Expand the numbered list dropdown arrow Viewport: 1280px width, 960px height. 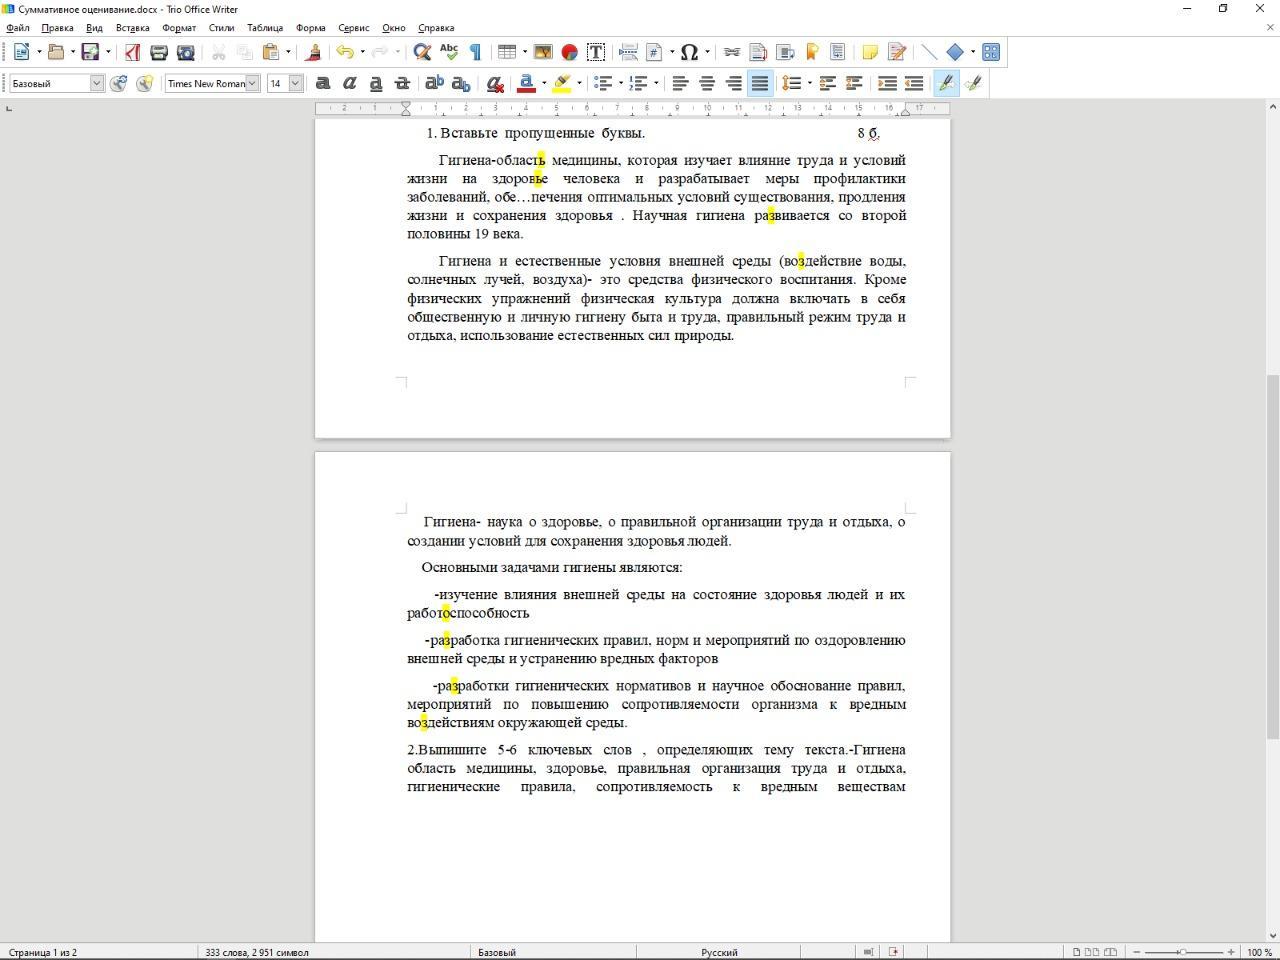[x=656, y=83]
